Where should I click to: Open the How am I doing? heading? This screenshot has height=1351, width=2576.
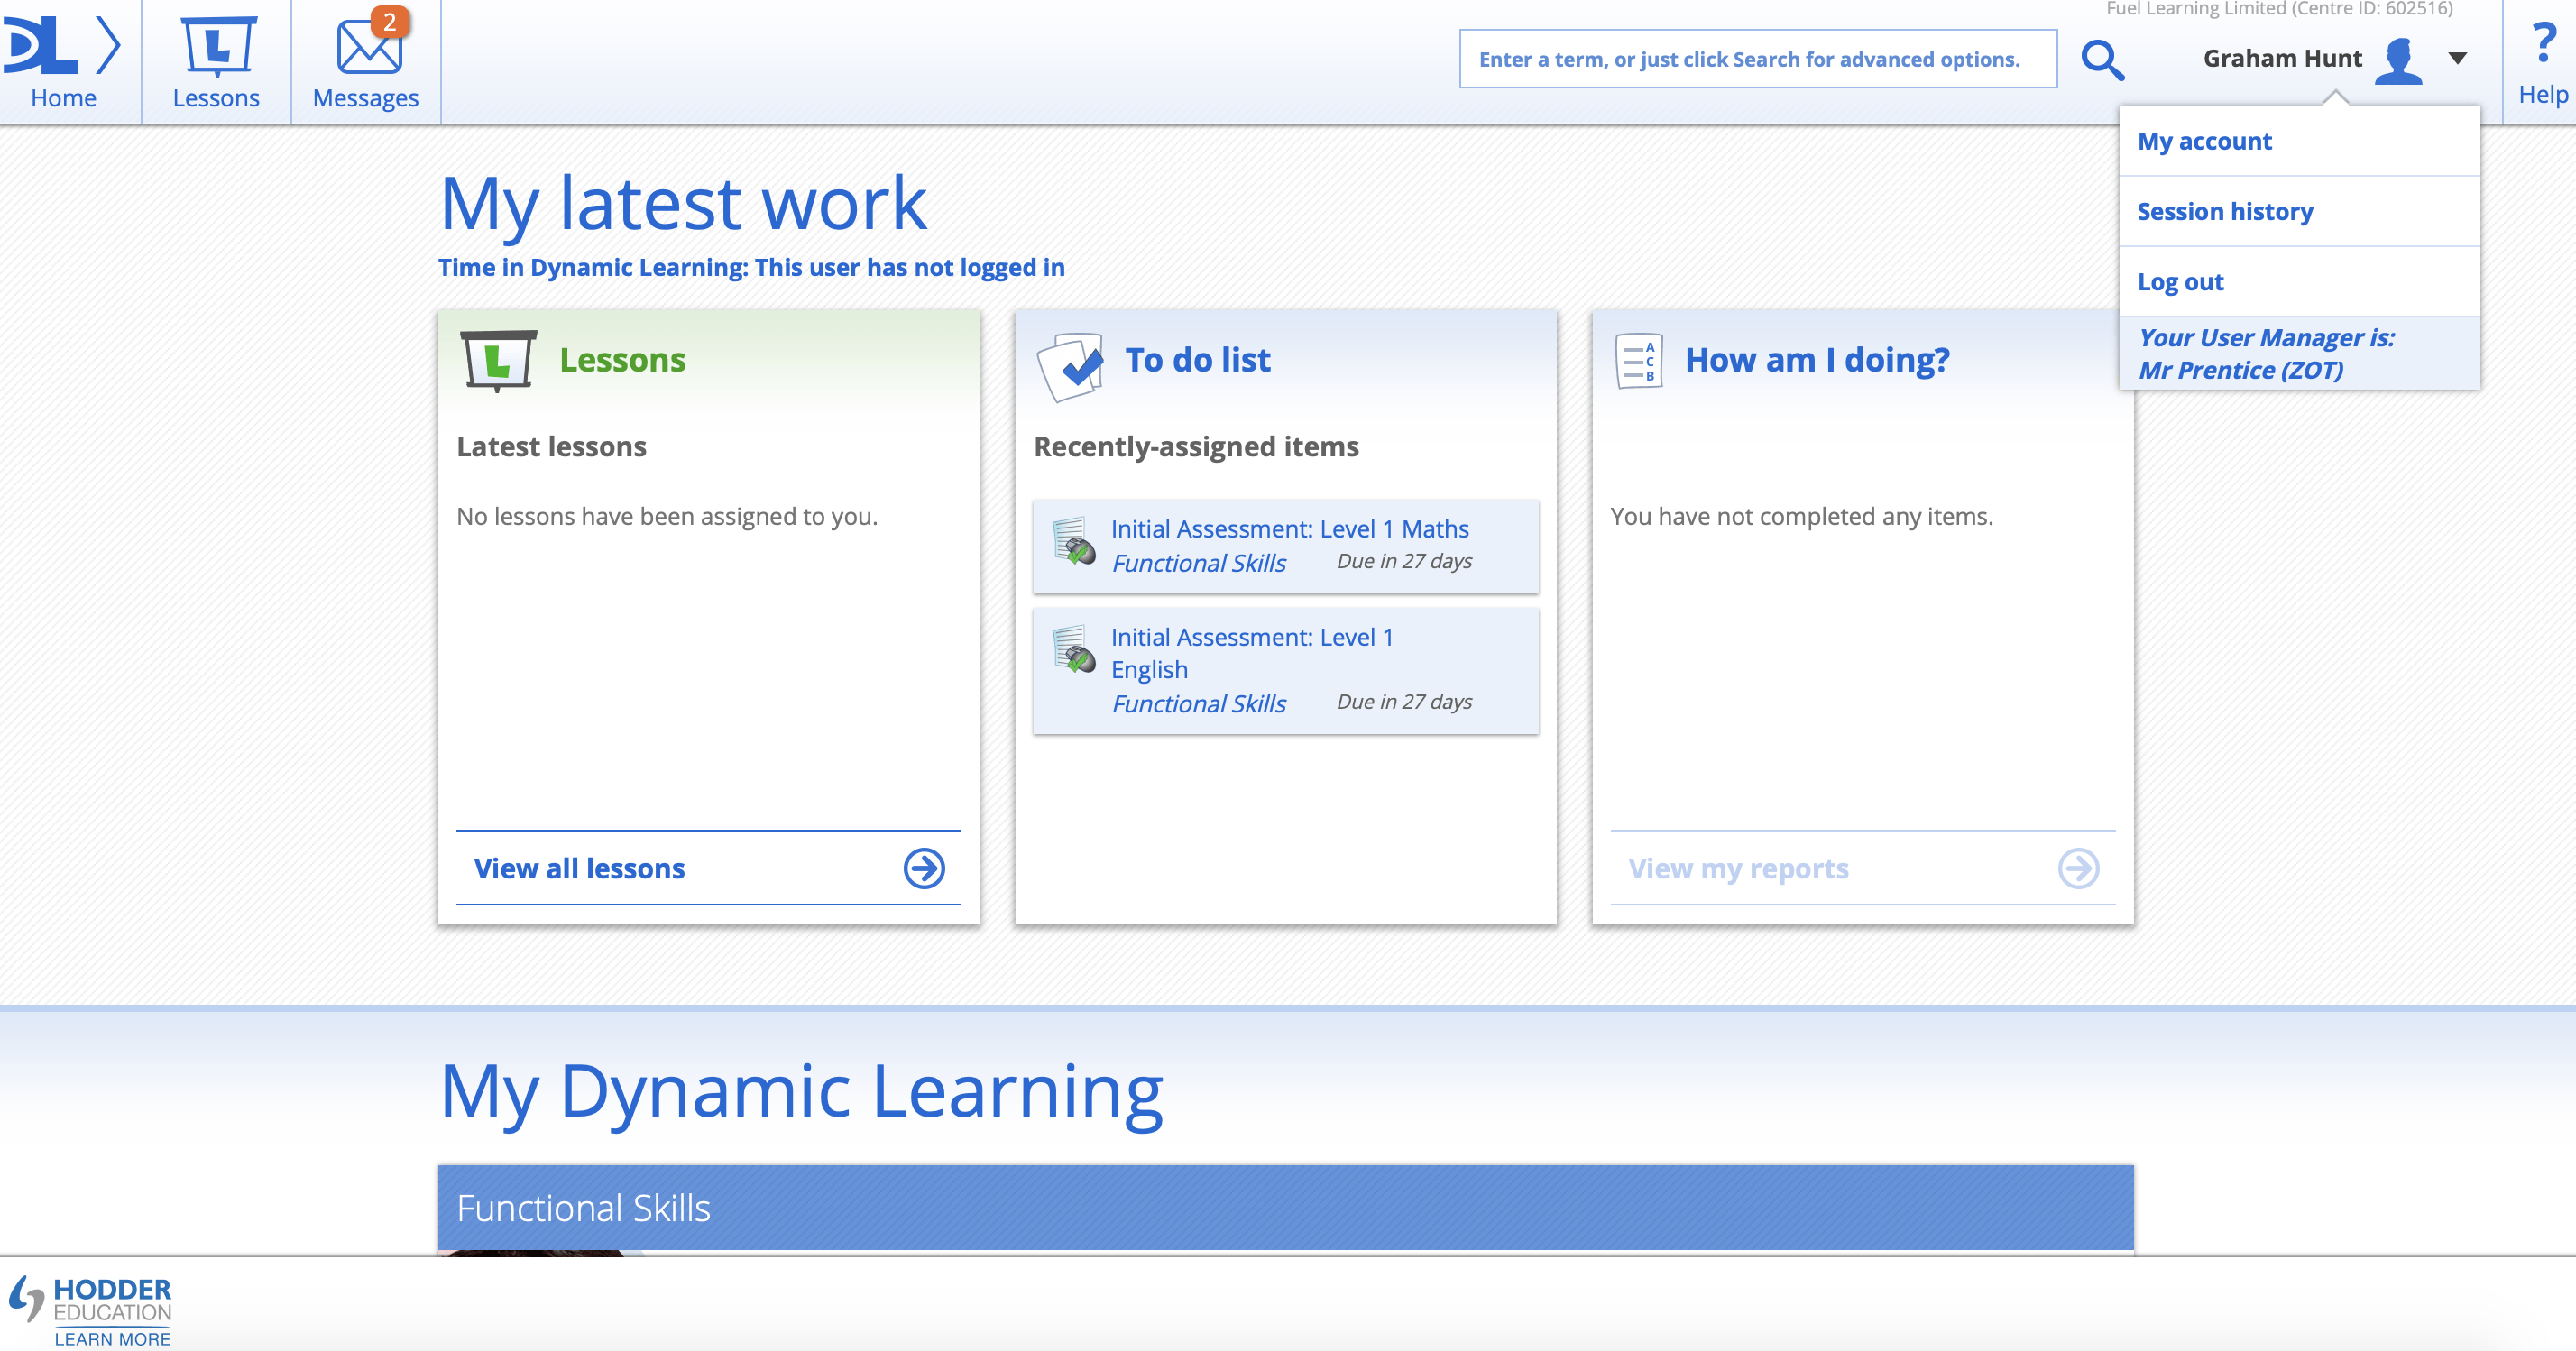(1817, 360)
